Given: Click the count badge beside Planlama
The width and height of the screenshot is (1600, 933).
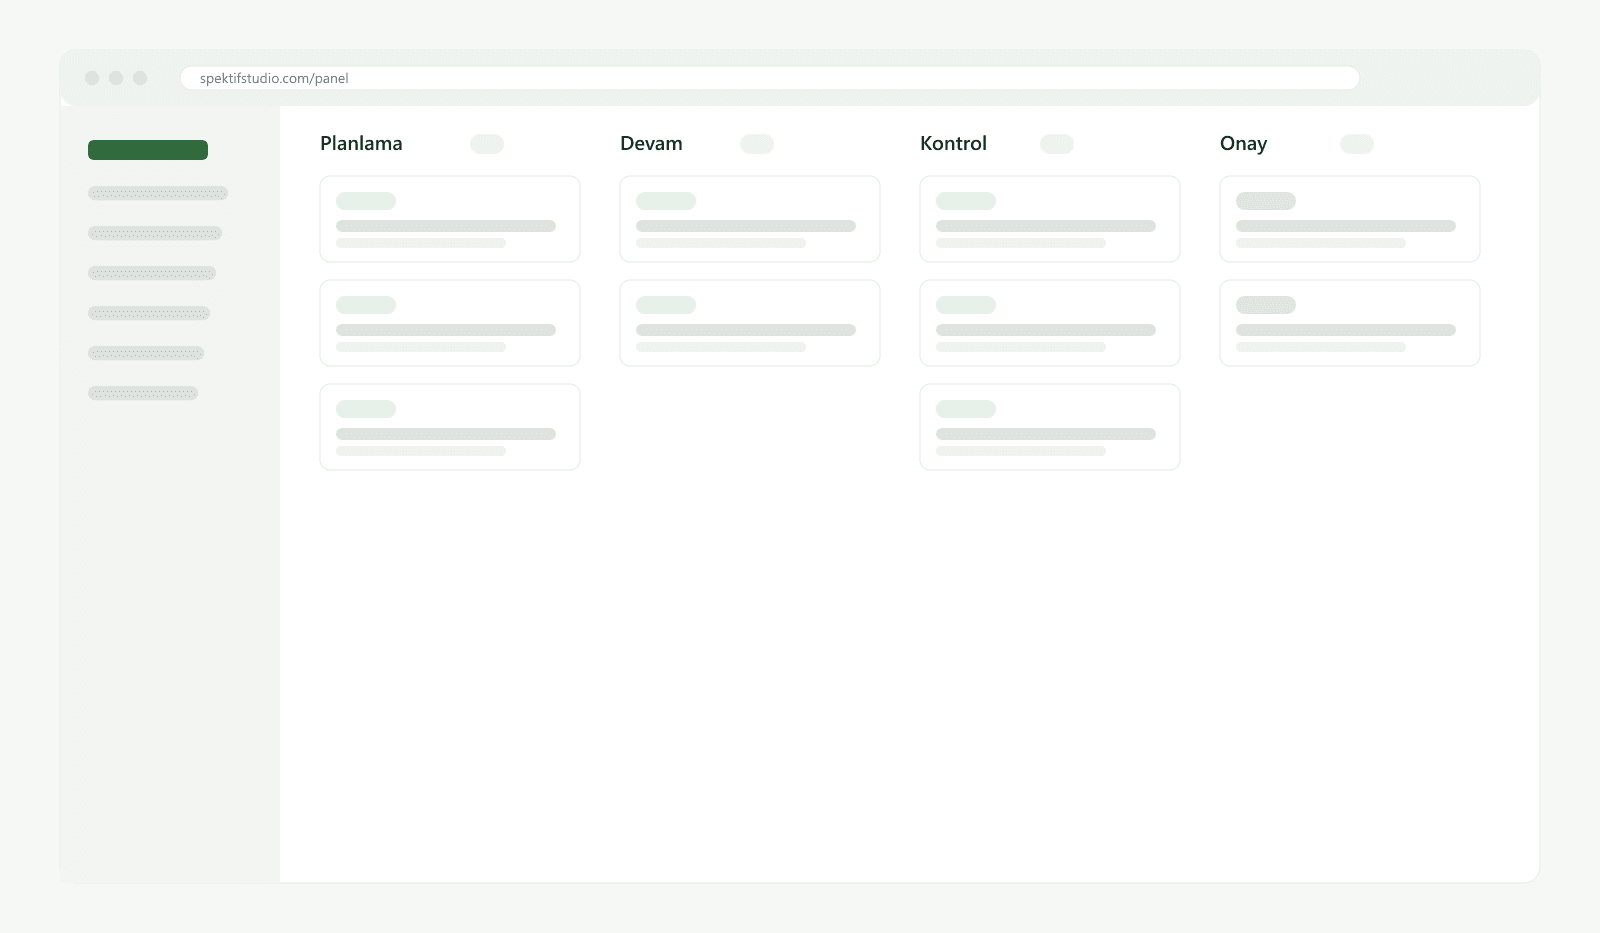Looking at the screenshot, I should point(487,144).
